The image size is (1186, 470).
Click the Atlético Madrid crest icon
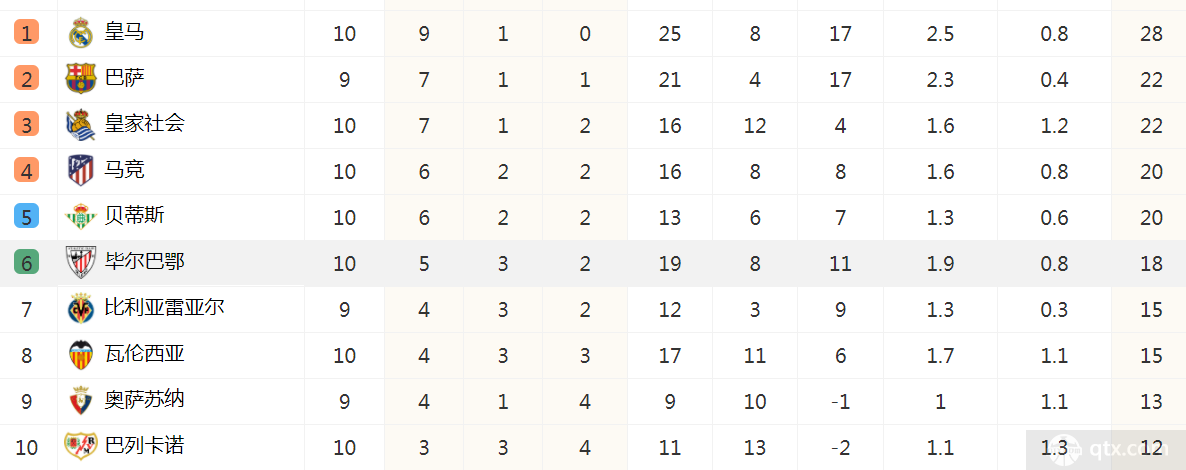[x=80, y=171]
